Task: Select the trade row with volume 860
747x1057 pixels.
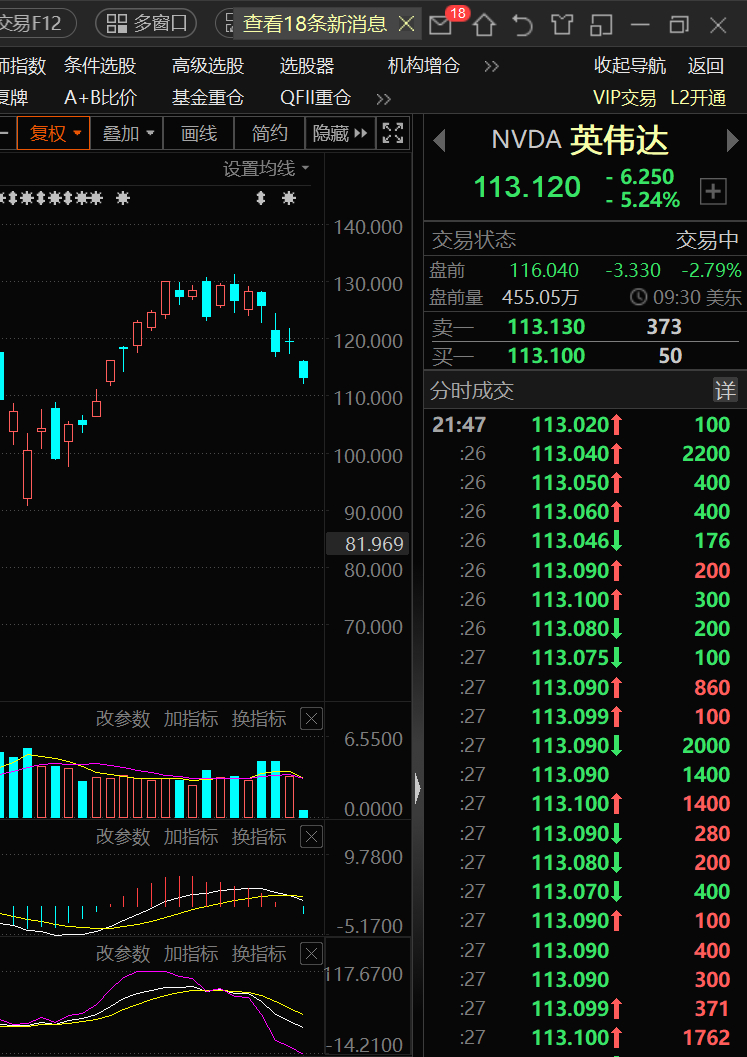Action: (585, 688)
